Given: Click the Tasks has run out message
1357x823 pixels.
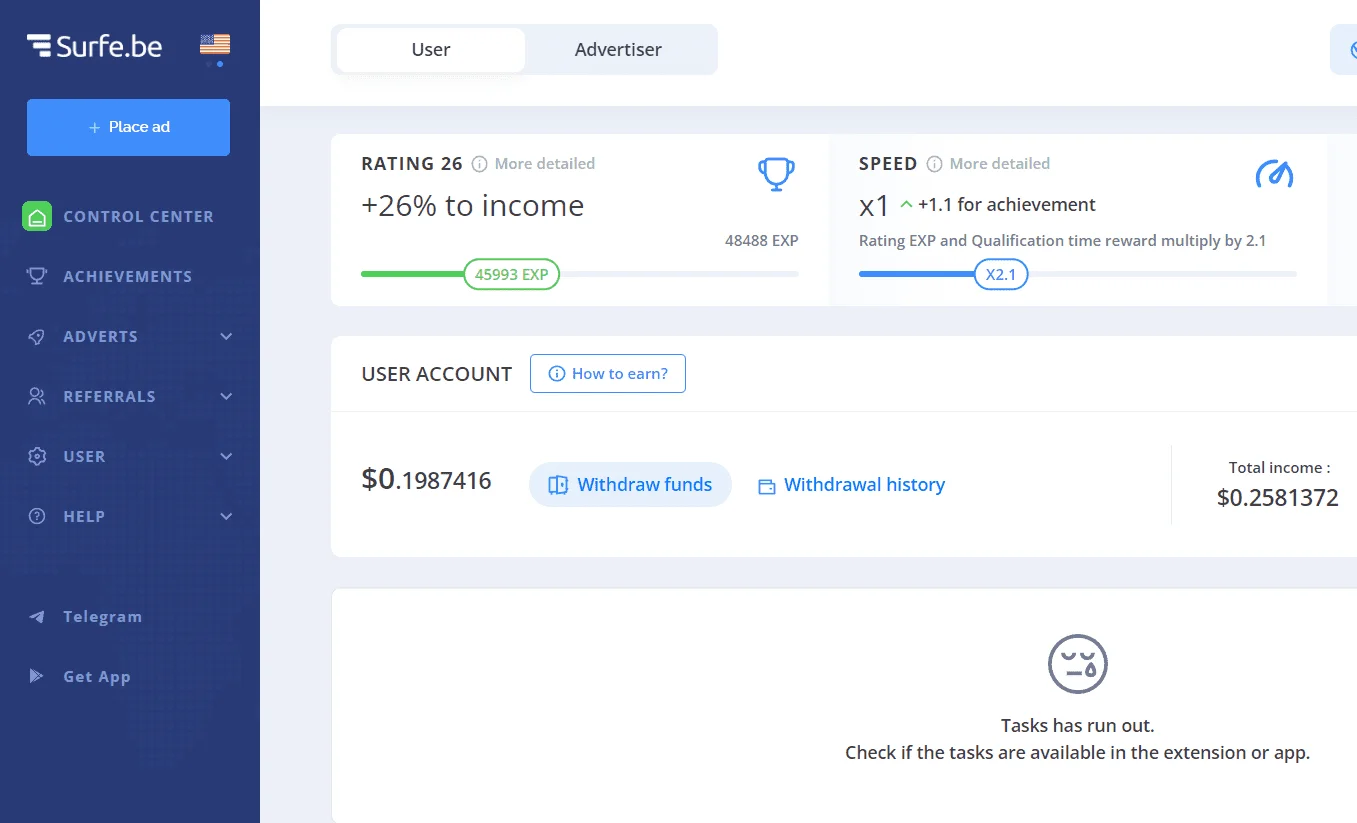Looking at the screenshot, I should [x=1077, y=726].
